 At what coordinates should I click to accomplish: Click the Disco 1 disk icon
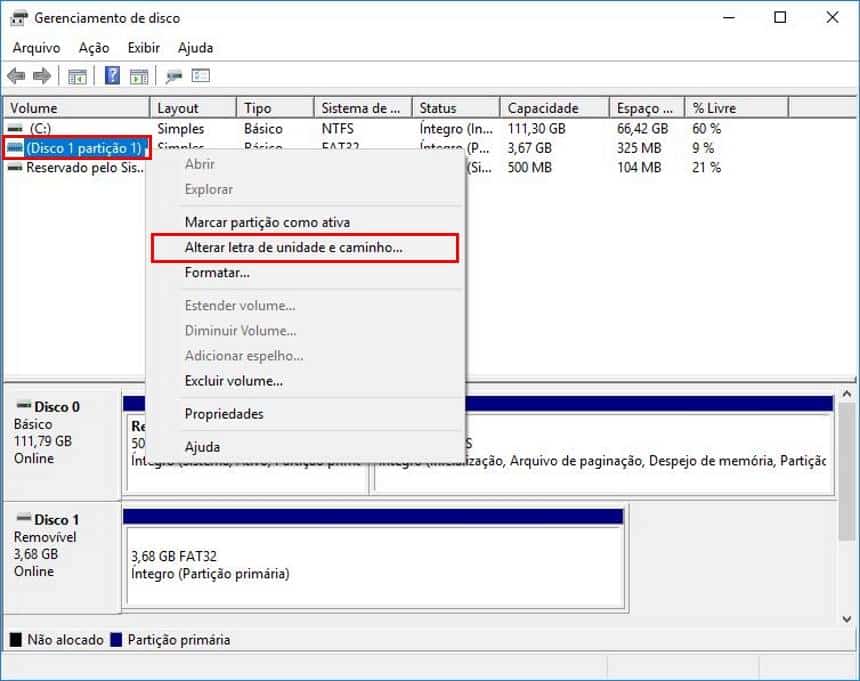(24, 518)
